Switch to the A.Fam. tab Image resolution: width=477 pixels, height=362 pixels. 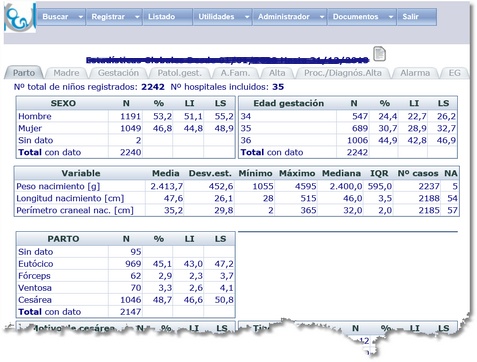(x=235, y=73)
